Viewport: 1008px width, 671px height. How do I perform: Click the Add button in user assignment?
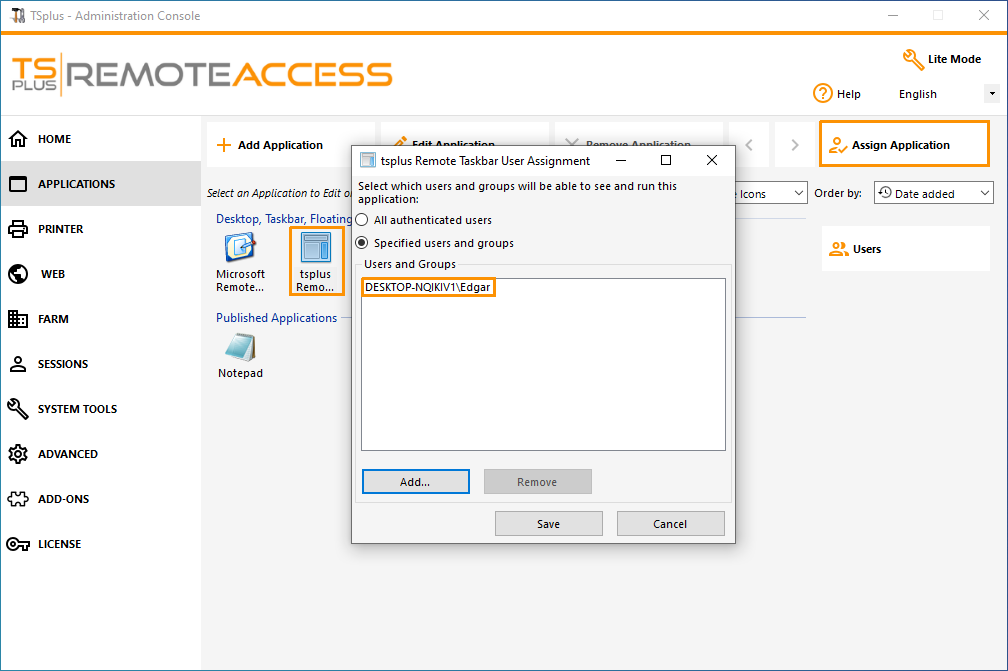coord(415,481)
